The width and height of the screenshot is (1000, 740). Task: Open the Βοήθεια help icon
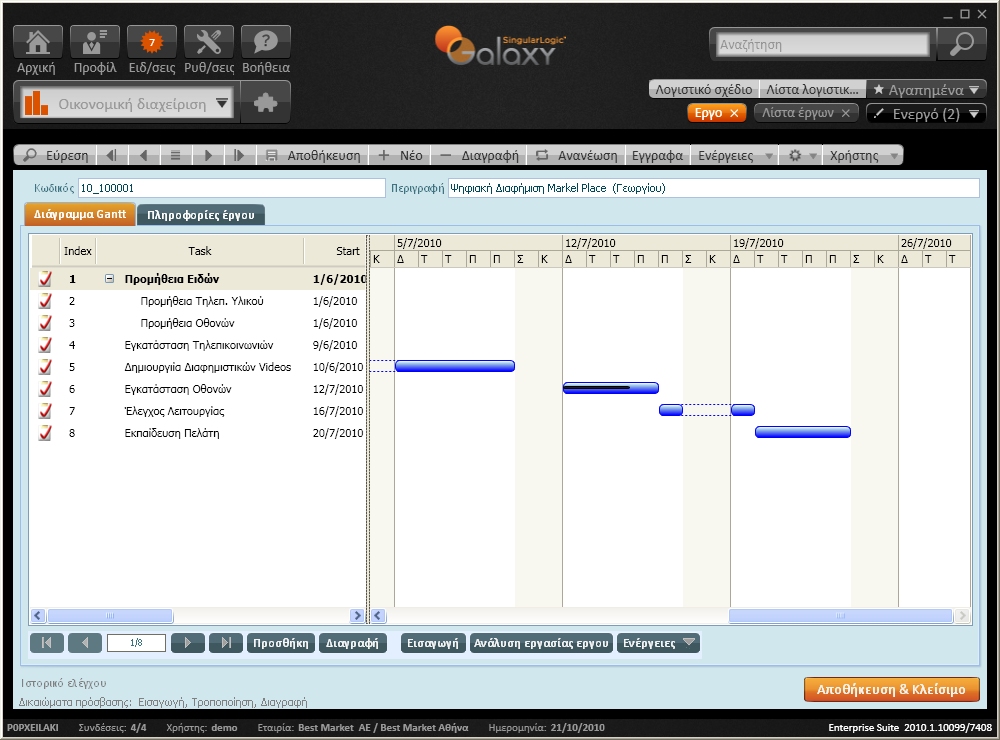click(266, 42)
